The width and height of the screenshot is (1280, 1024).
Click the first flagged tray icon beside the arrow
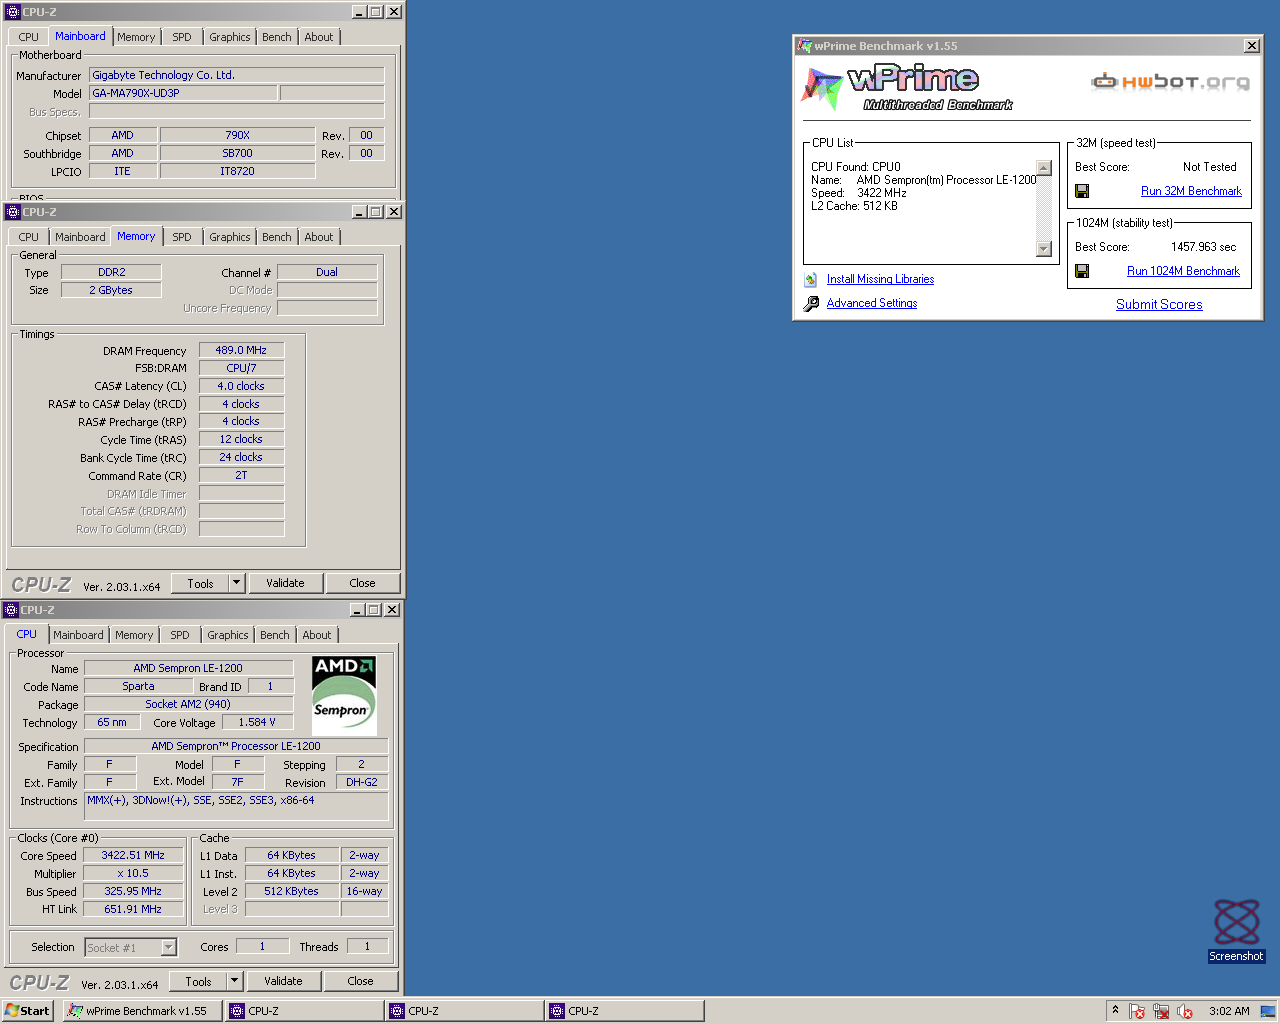click(1136, 1011)
